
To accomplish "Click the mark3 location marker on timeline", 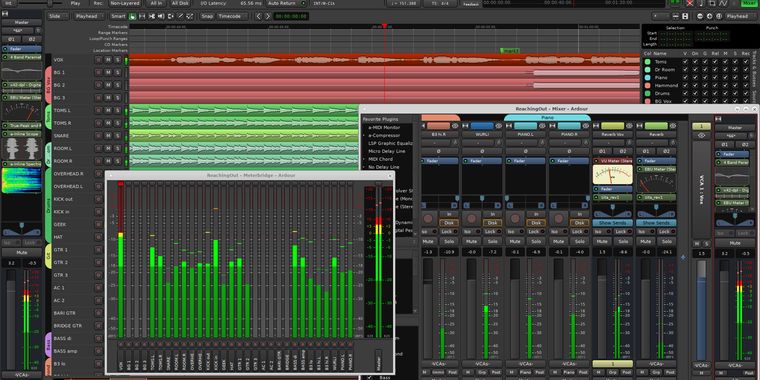I will tap(509, 50).
